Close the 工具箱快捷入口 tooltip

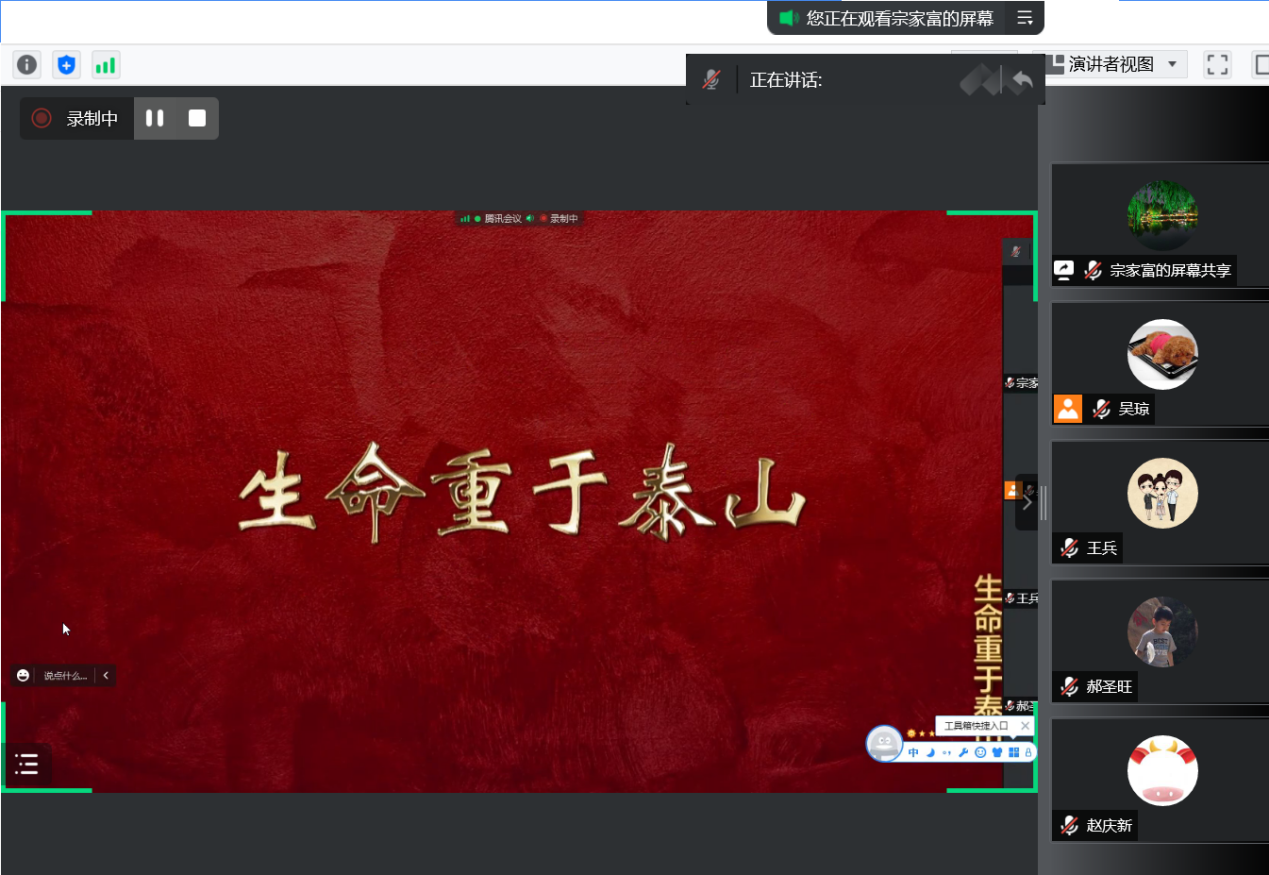(1025, 726)
